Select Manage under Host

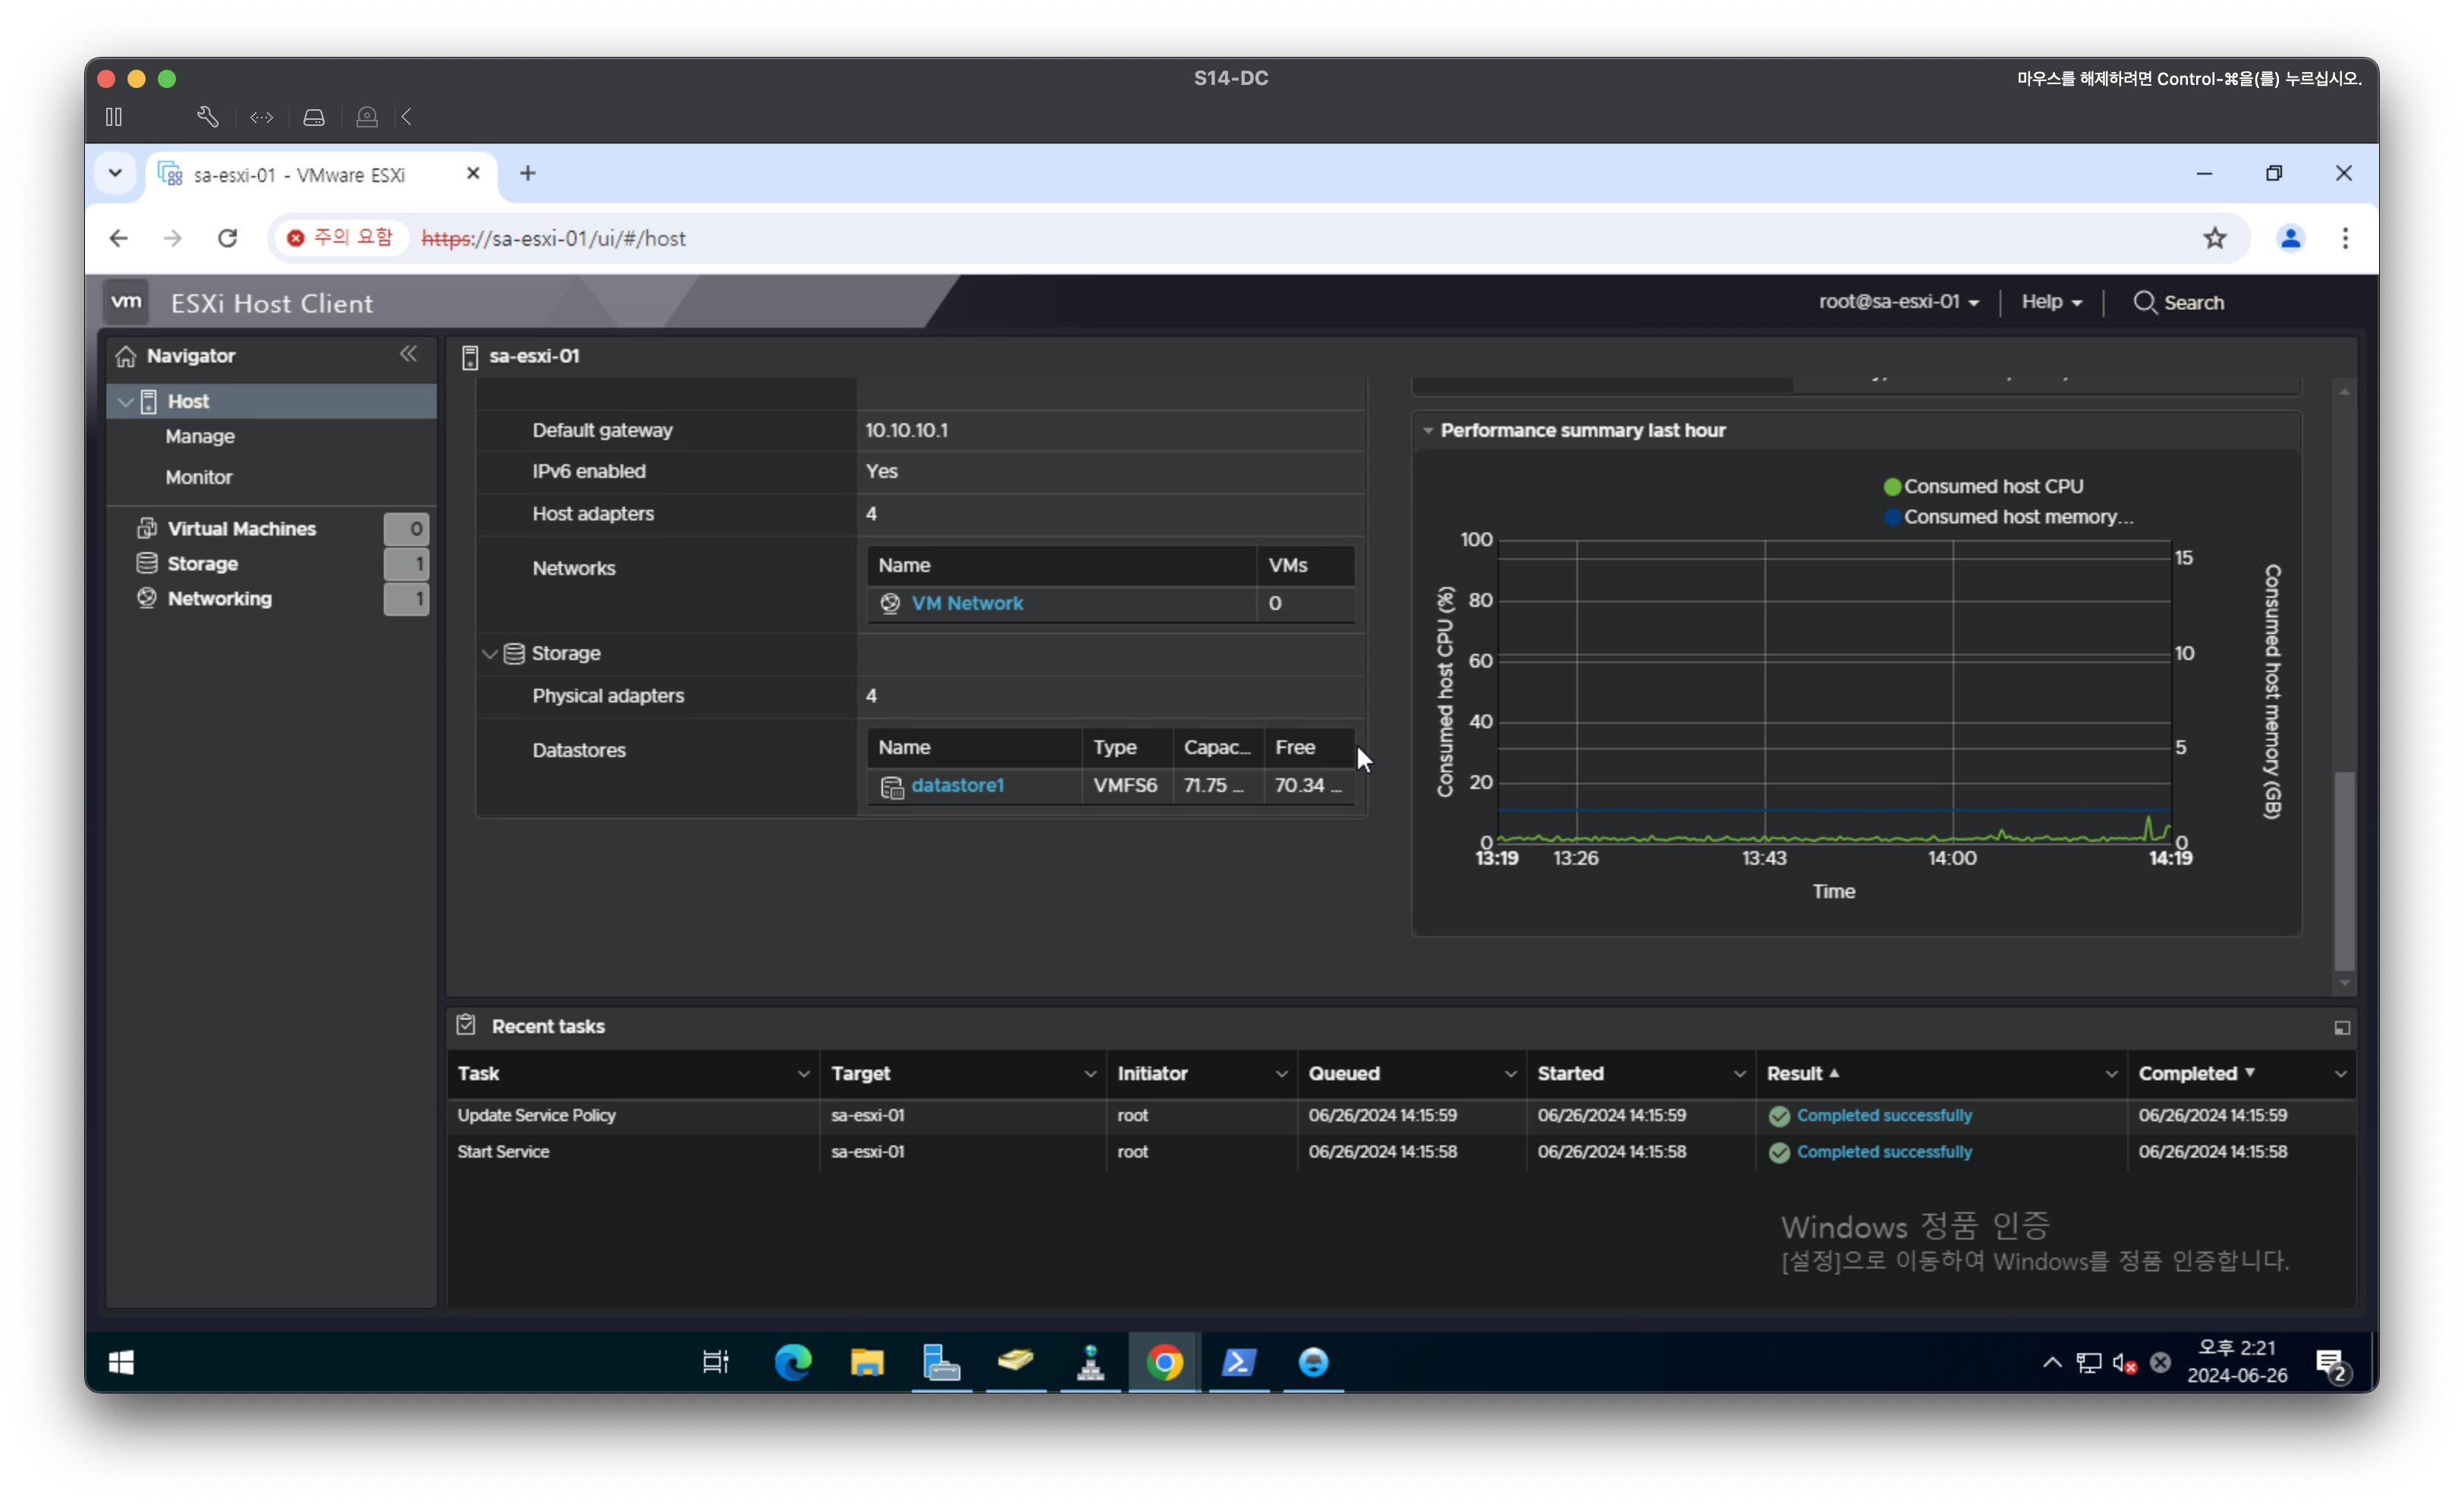click(x=200, y=437)
